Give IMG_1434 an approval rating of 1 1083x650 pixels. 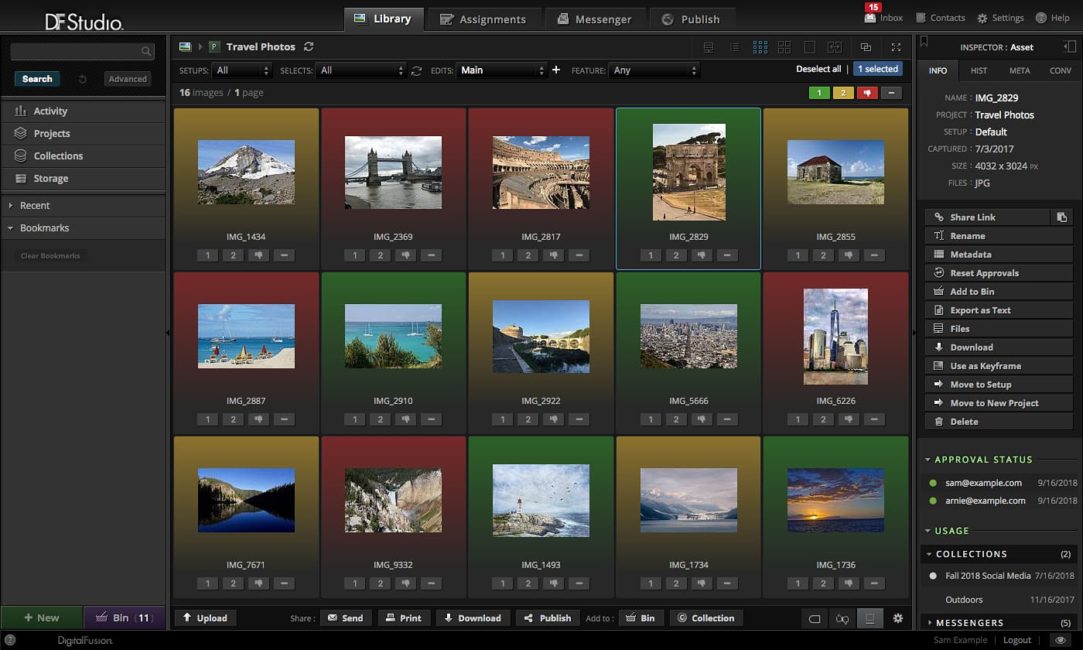click(x=208, y=255)
